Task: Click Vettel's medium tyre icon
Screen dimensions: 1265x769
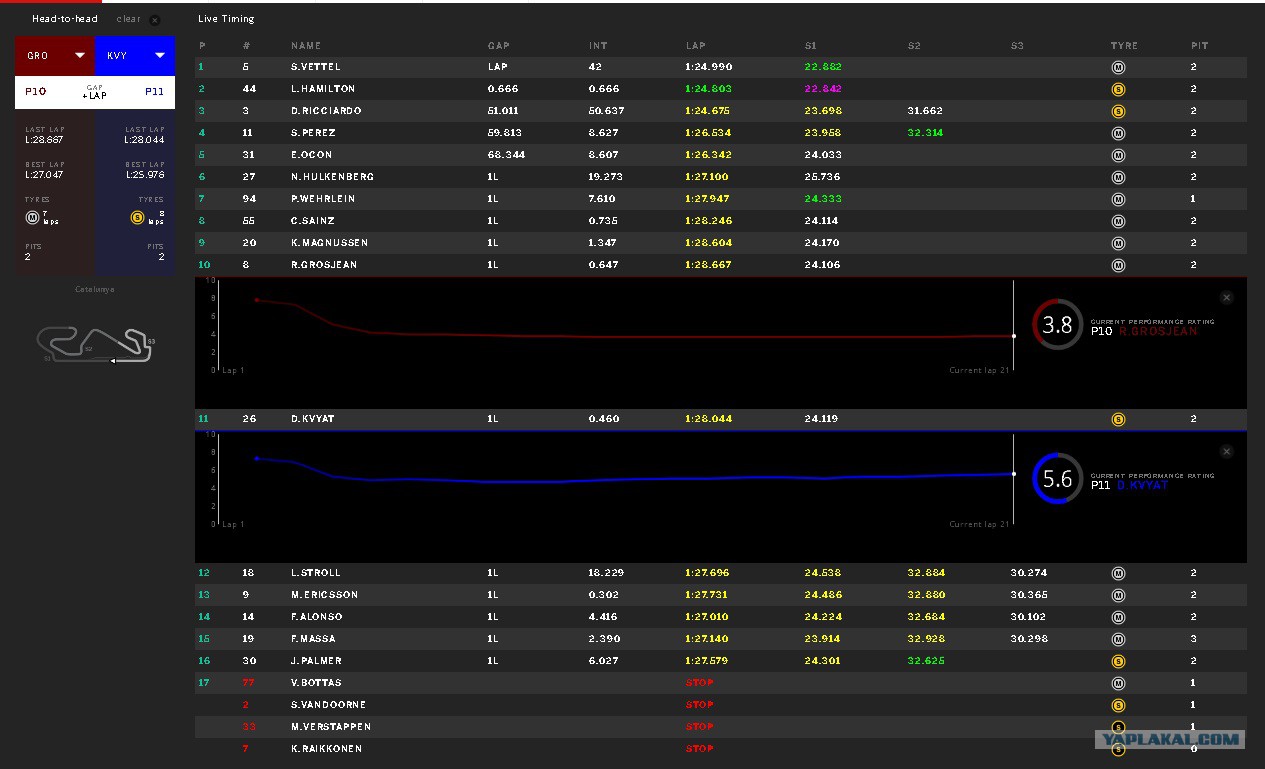Action: pos(1118,68)
